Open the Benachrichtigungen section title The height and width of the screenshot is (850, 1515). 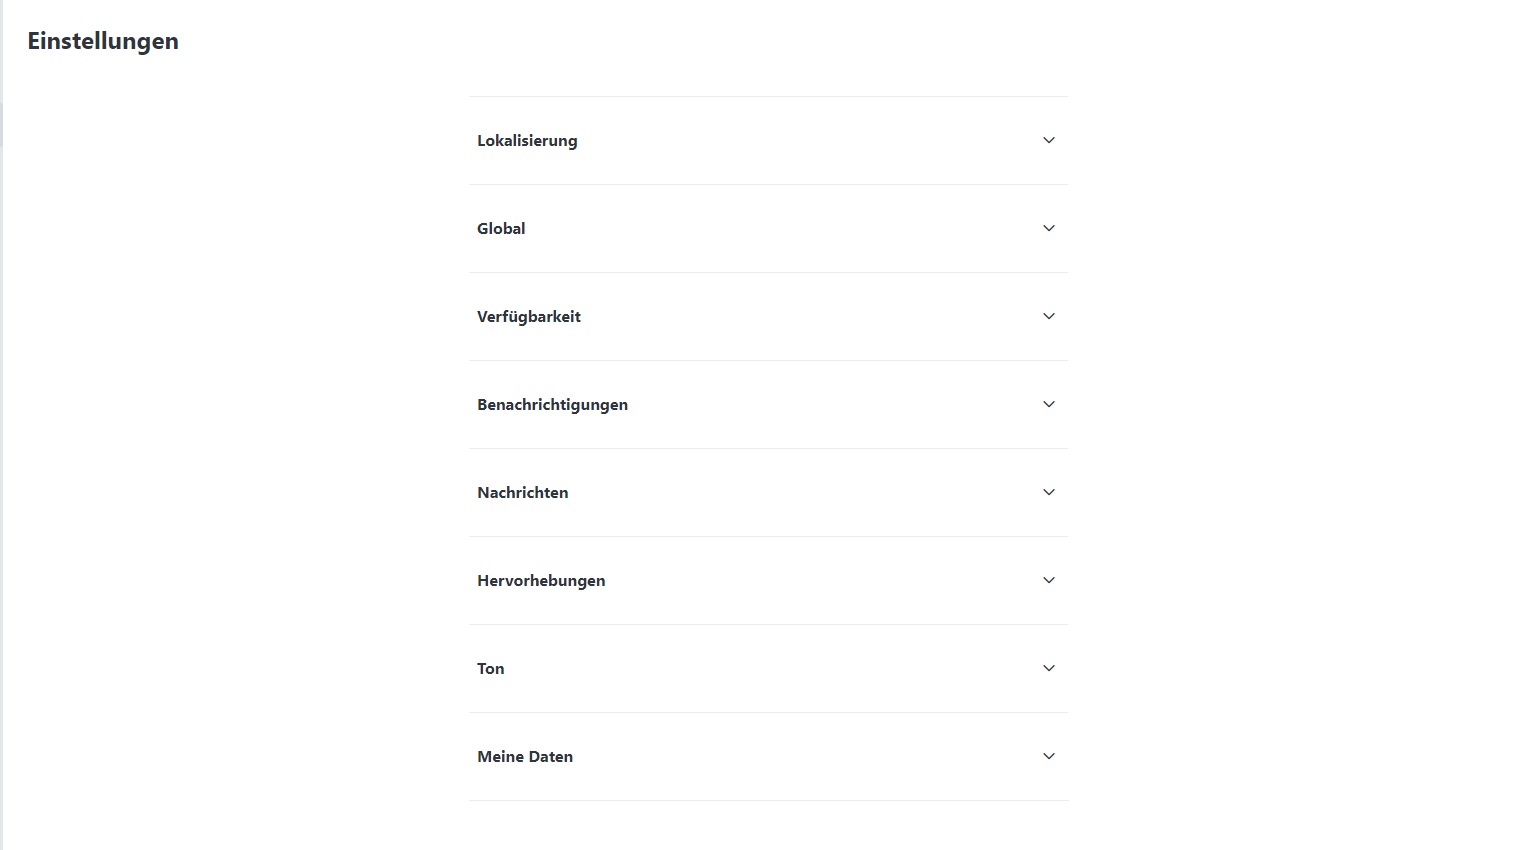click(x=552, y=405)
